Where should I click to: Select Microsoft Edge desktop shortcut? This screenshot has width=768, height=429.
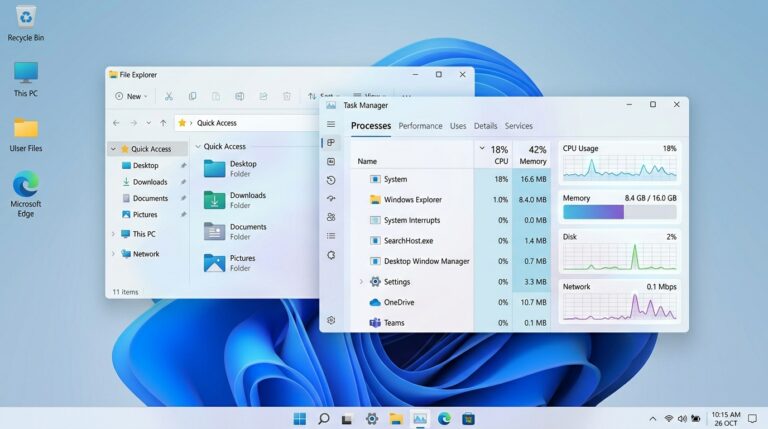tap(25, 194)
